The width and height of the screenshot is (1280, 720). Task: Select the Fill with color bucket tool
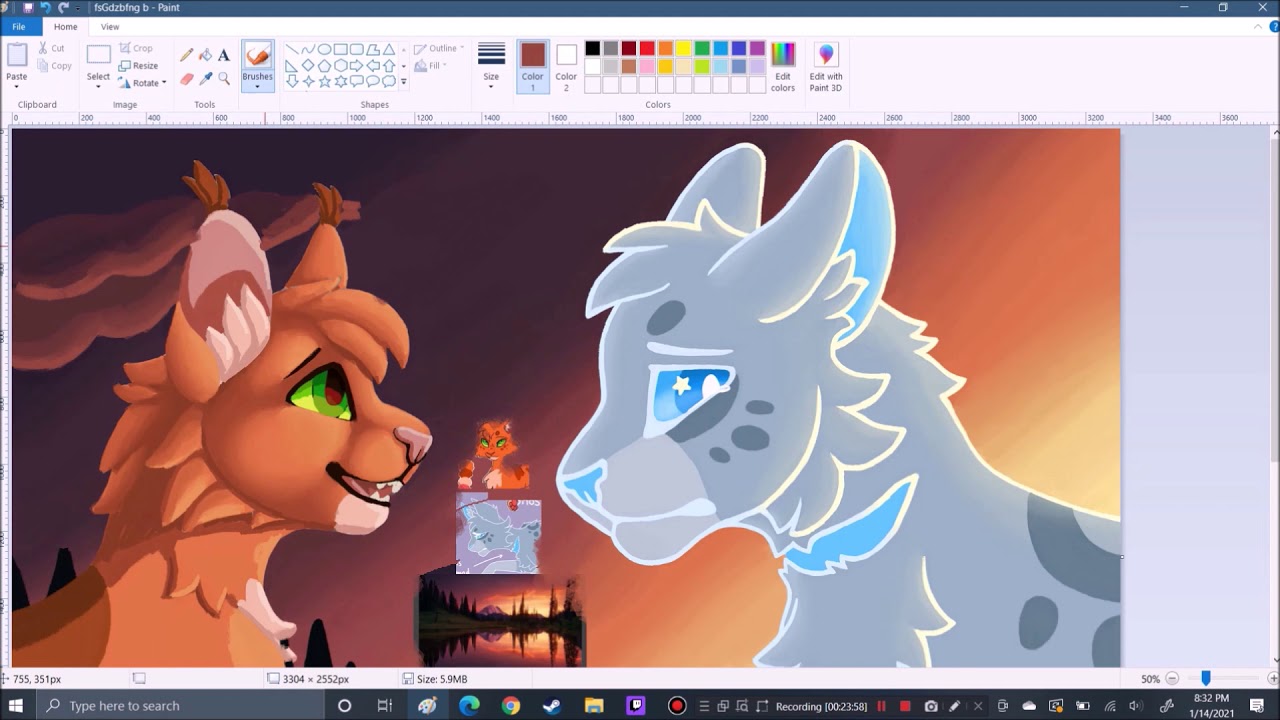click(205, 55)
